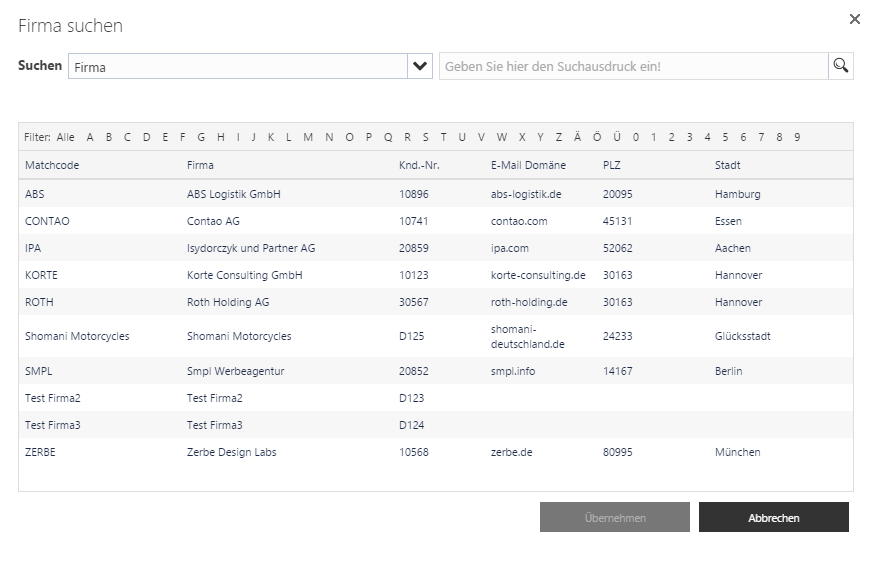Filter companies by letter S
874x563 pixels.
(425, 137)
